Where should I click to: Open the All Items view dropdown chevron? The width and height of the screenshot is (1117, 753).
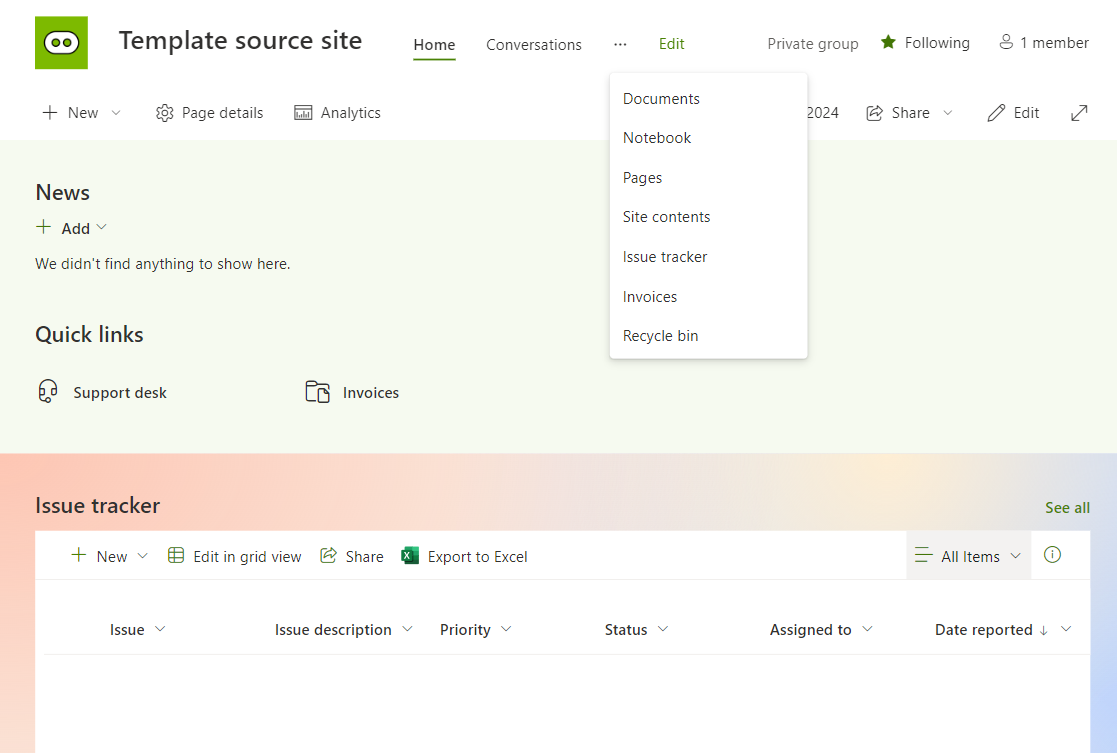tap(1016, 556)
